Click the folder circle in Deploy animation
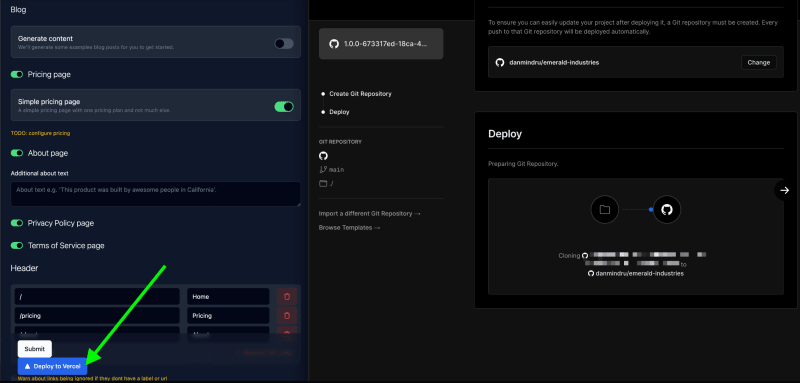 point(605,209)
